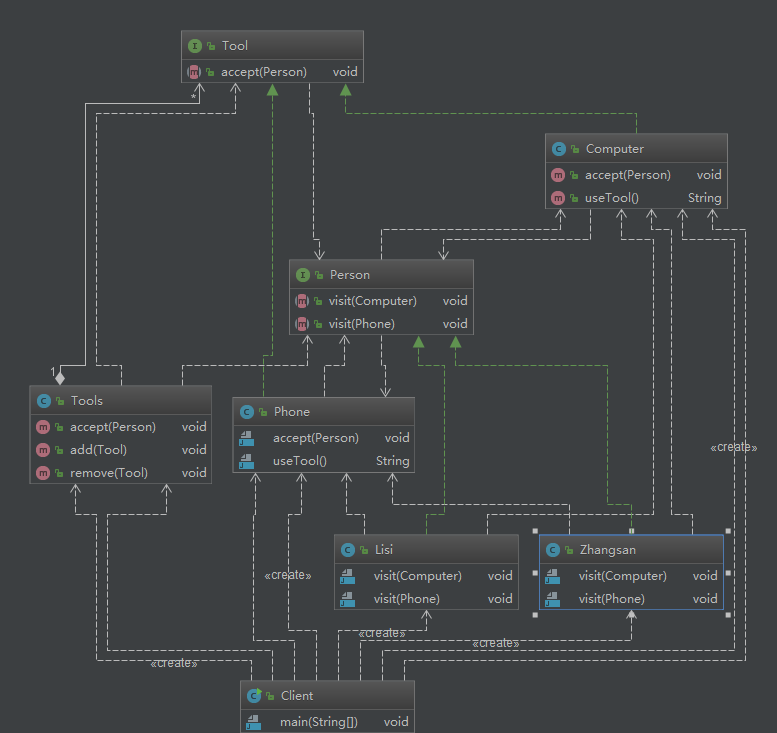Click method icon beside useTool() in Computer

[x=558, y=198]
